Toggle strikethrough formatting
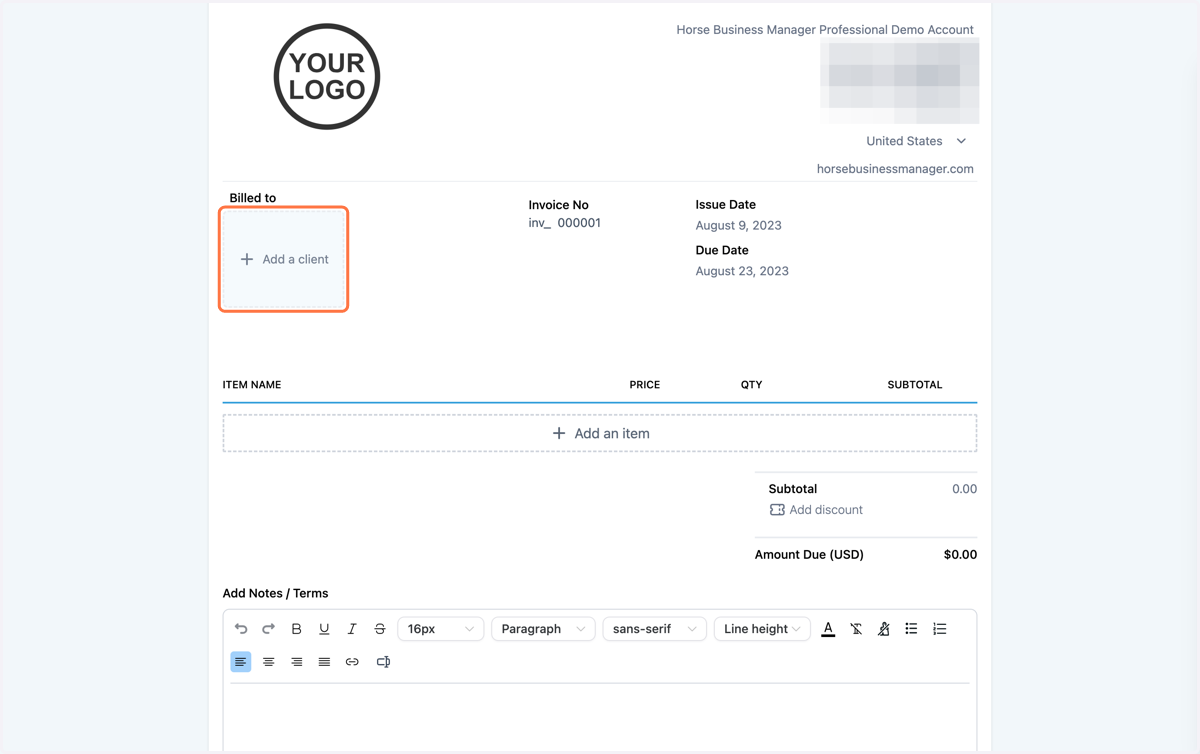 tap(380, 629)
